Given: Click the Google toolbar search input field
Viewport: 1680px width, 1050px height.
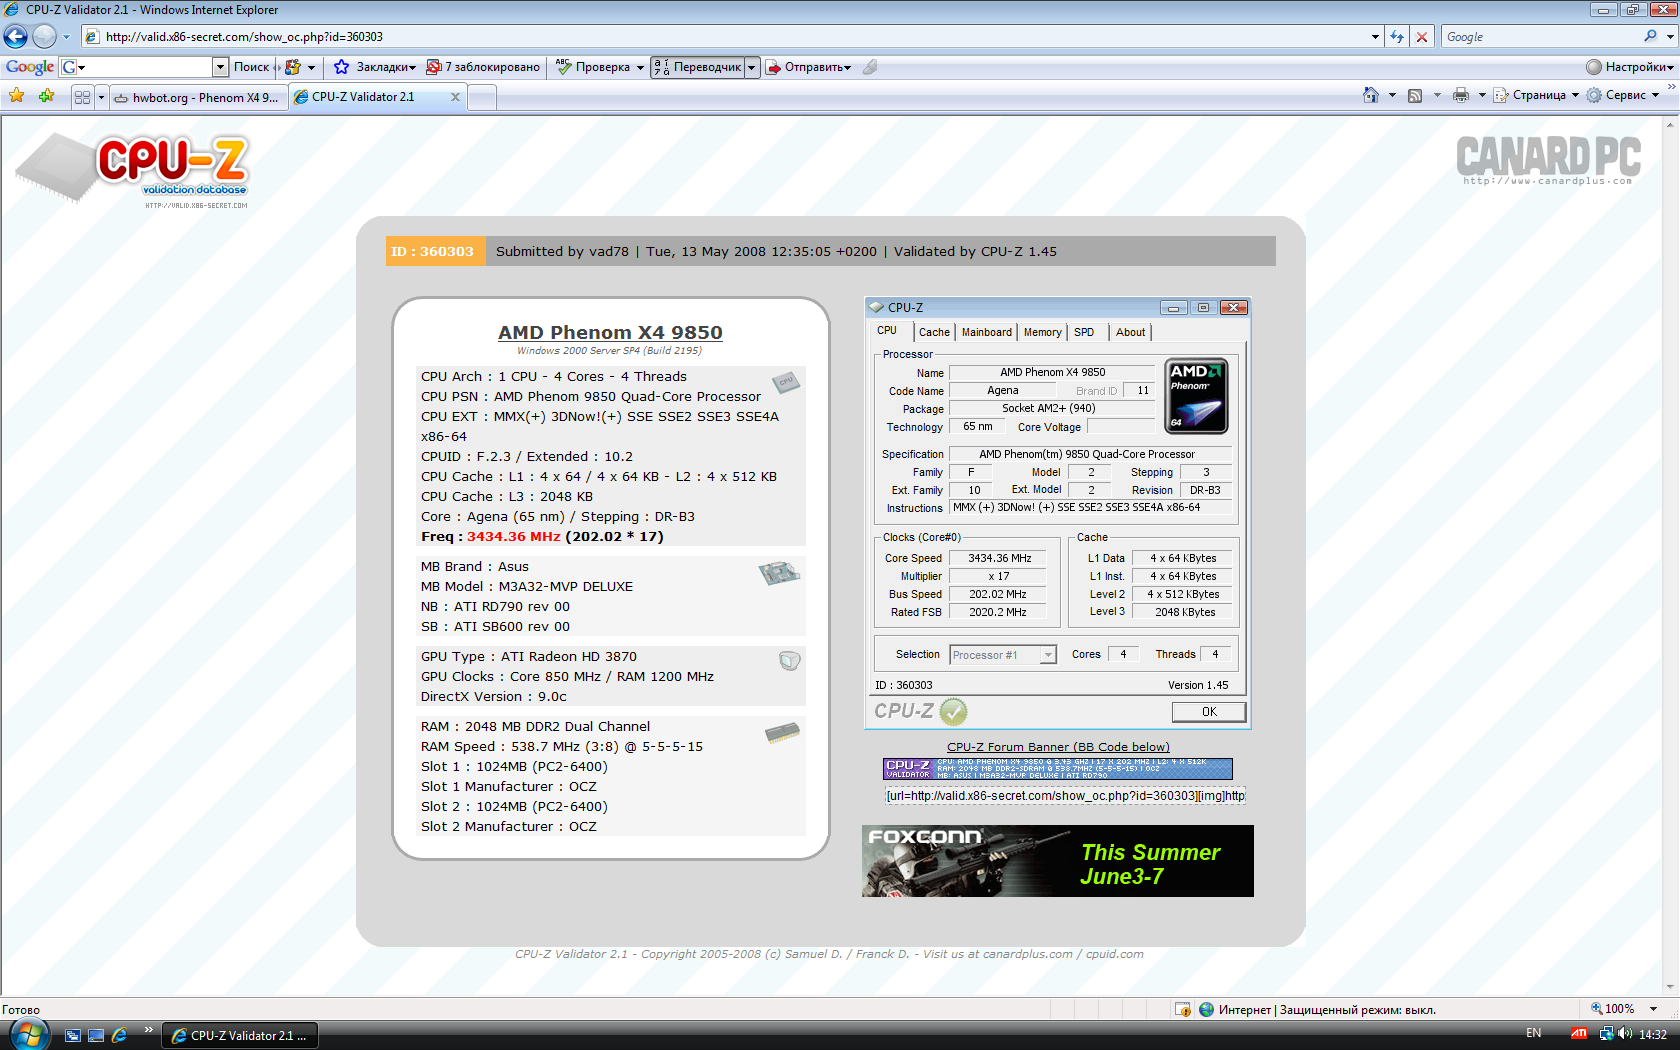Looking at the screenshot, I should tap(145, 67).
